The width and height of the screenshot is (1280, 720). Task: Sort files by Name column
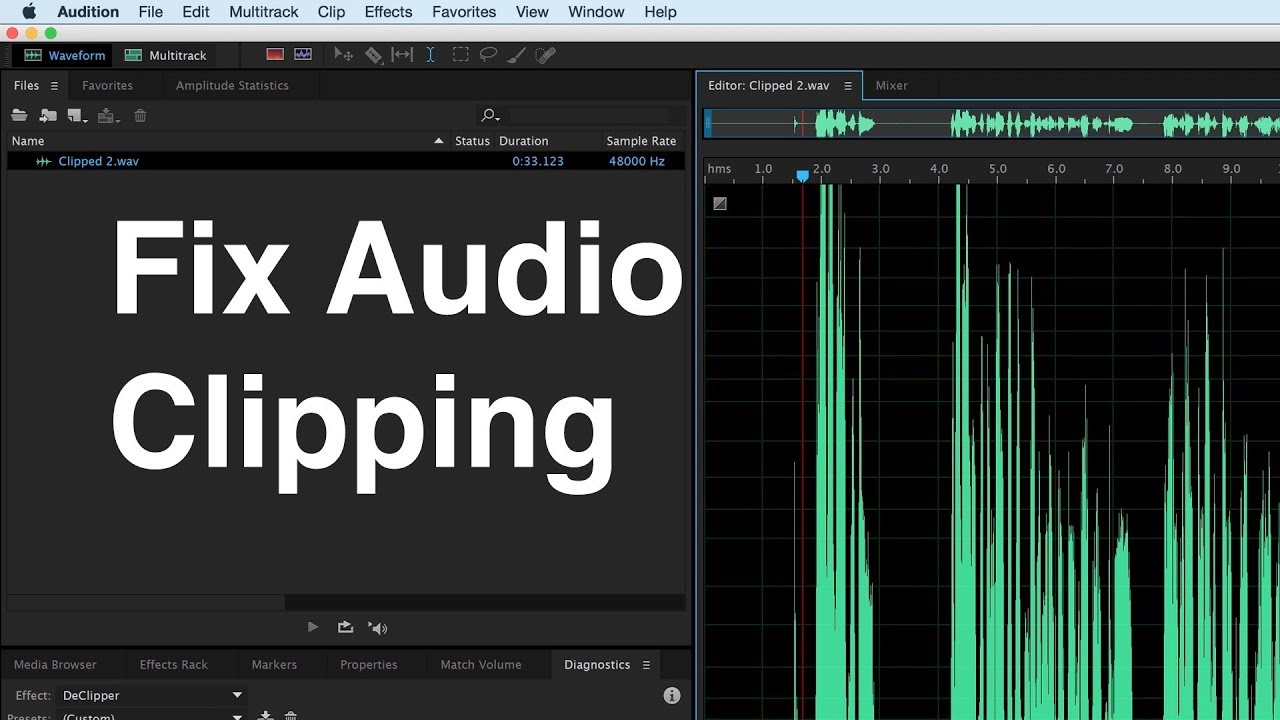pyautogui.click(x=28, y=141)
